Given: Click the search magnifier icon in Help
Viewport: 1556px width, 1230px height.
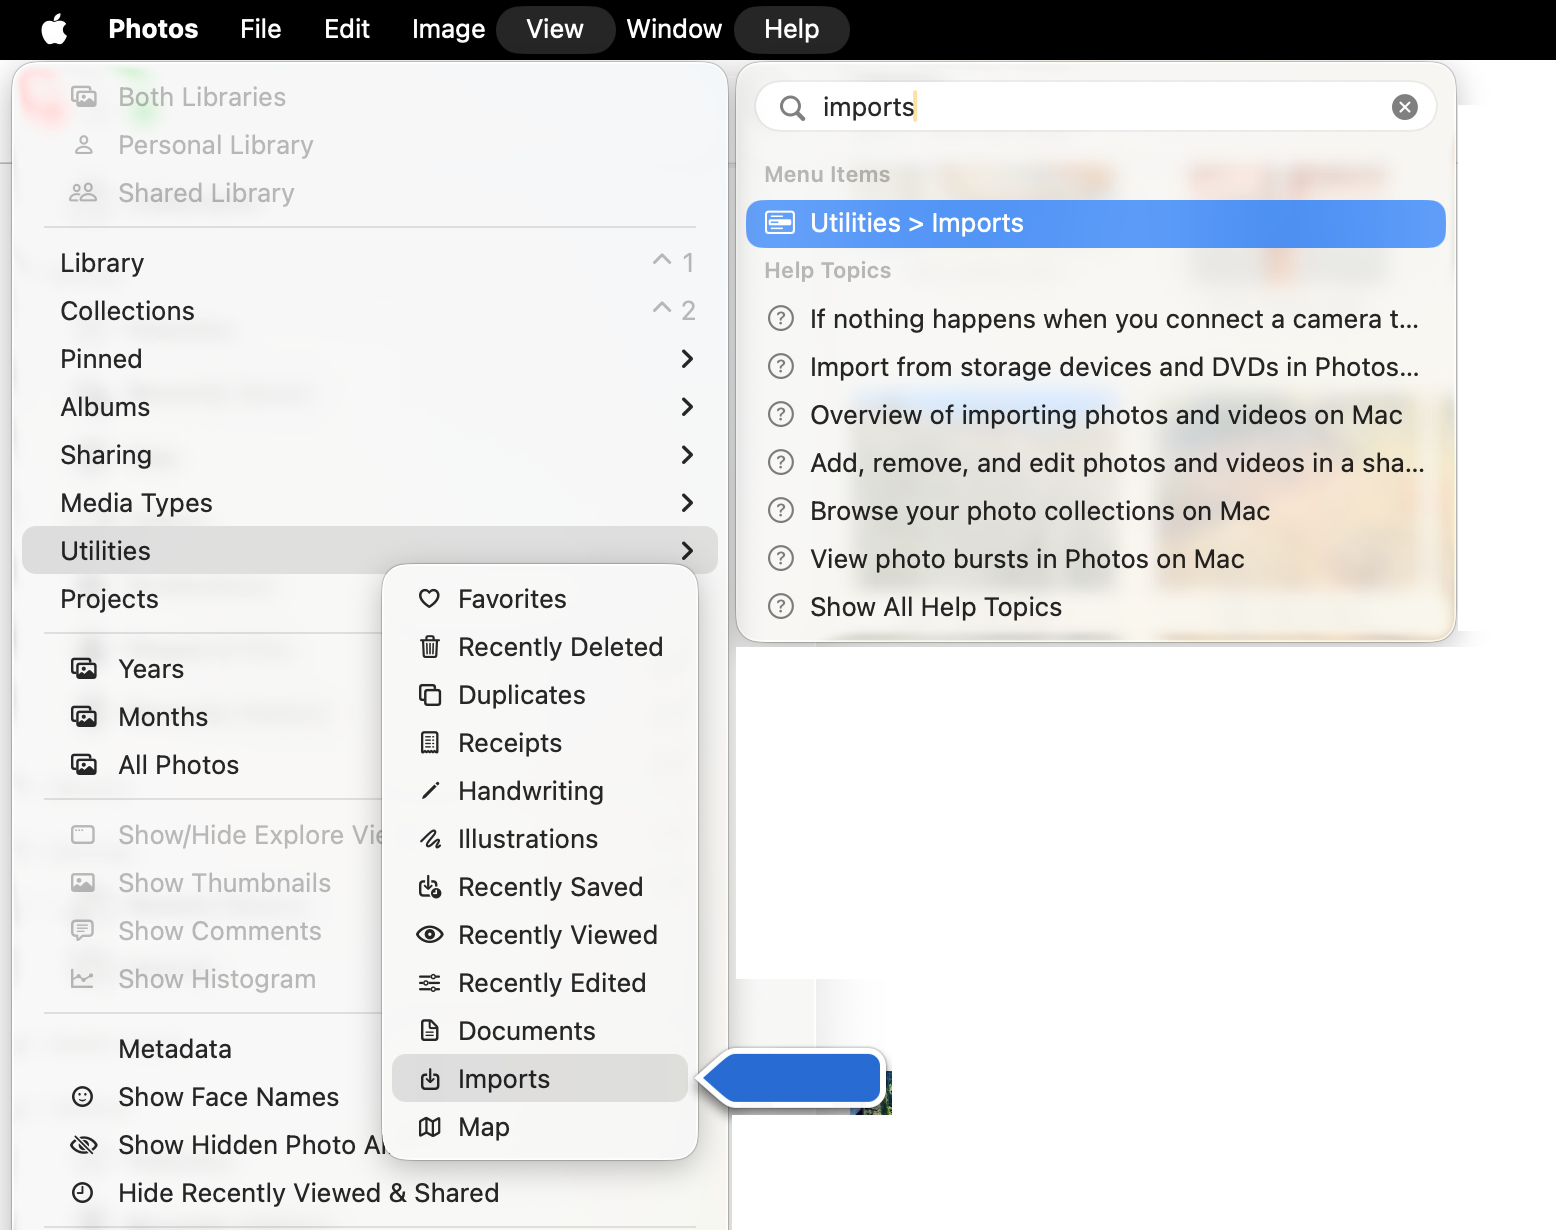Looking at the screenshot, I should point(792,107).
